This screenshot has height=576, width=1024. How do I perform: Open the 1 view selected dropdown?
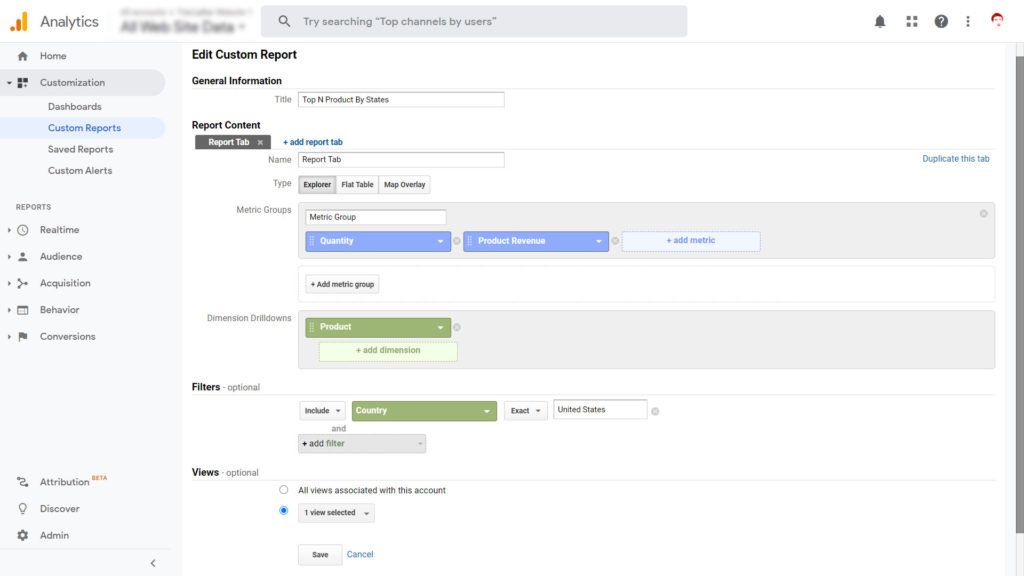coord(336,513)
